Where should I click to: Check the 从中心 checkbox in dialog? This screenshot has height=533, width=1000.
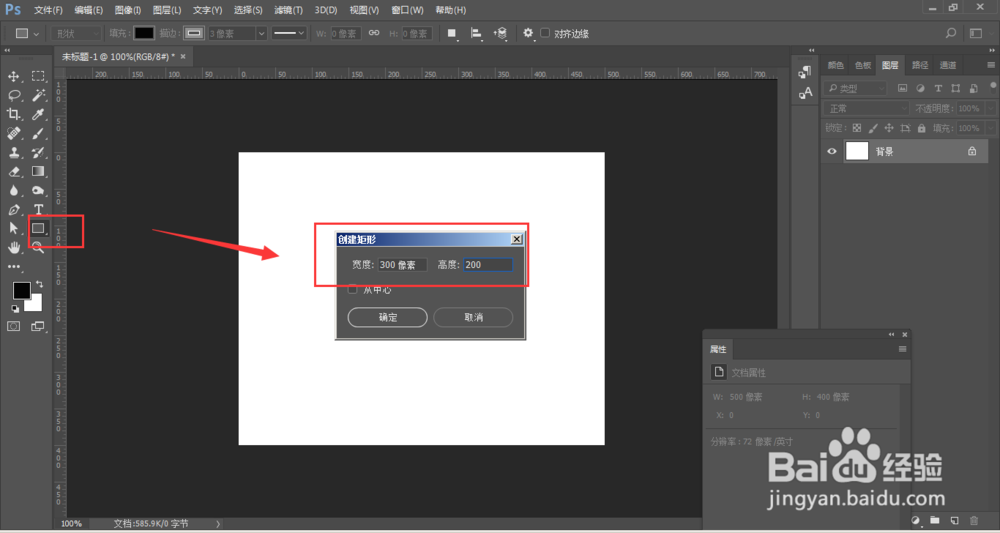coord(353,289)
